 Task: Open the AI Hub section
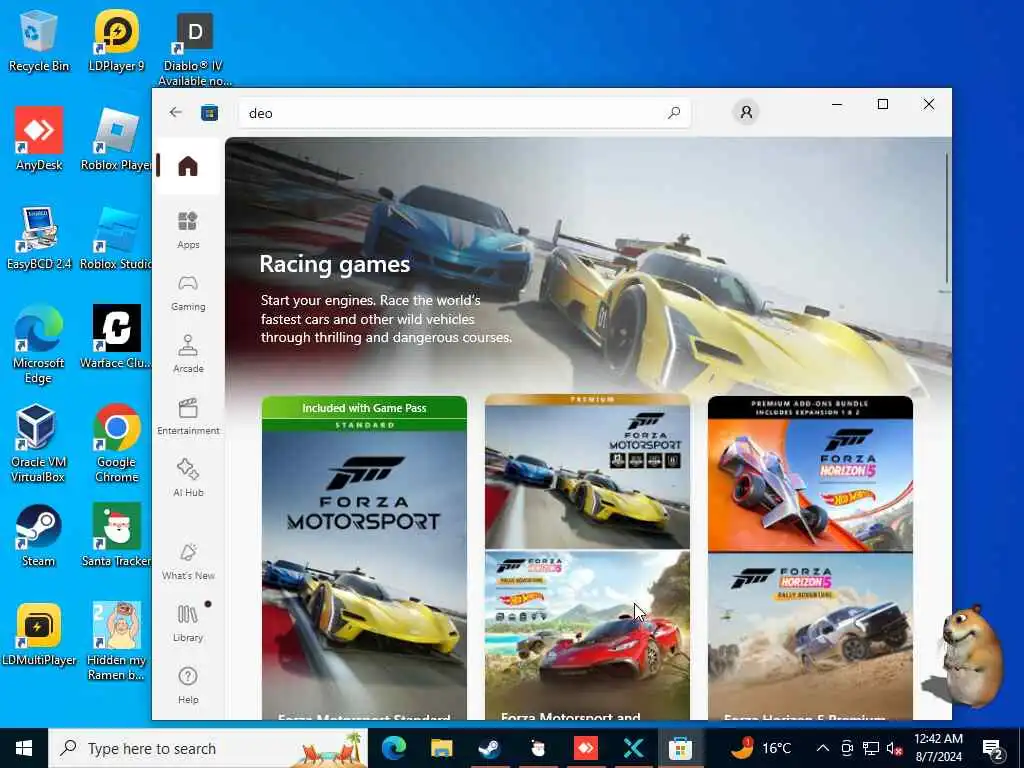tap(188, 478)
